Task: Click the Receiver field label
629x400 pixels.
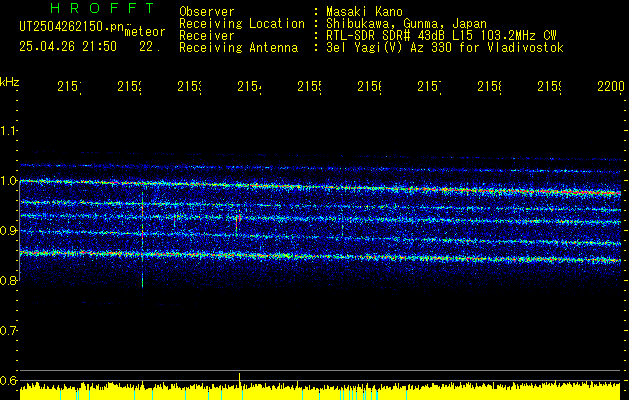Action: [x=207, y=36]
